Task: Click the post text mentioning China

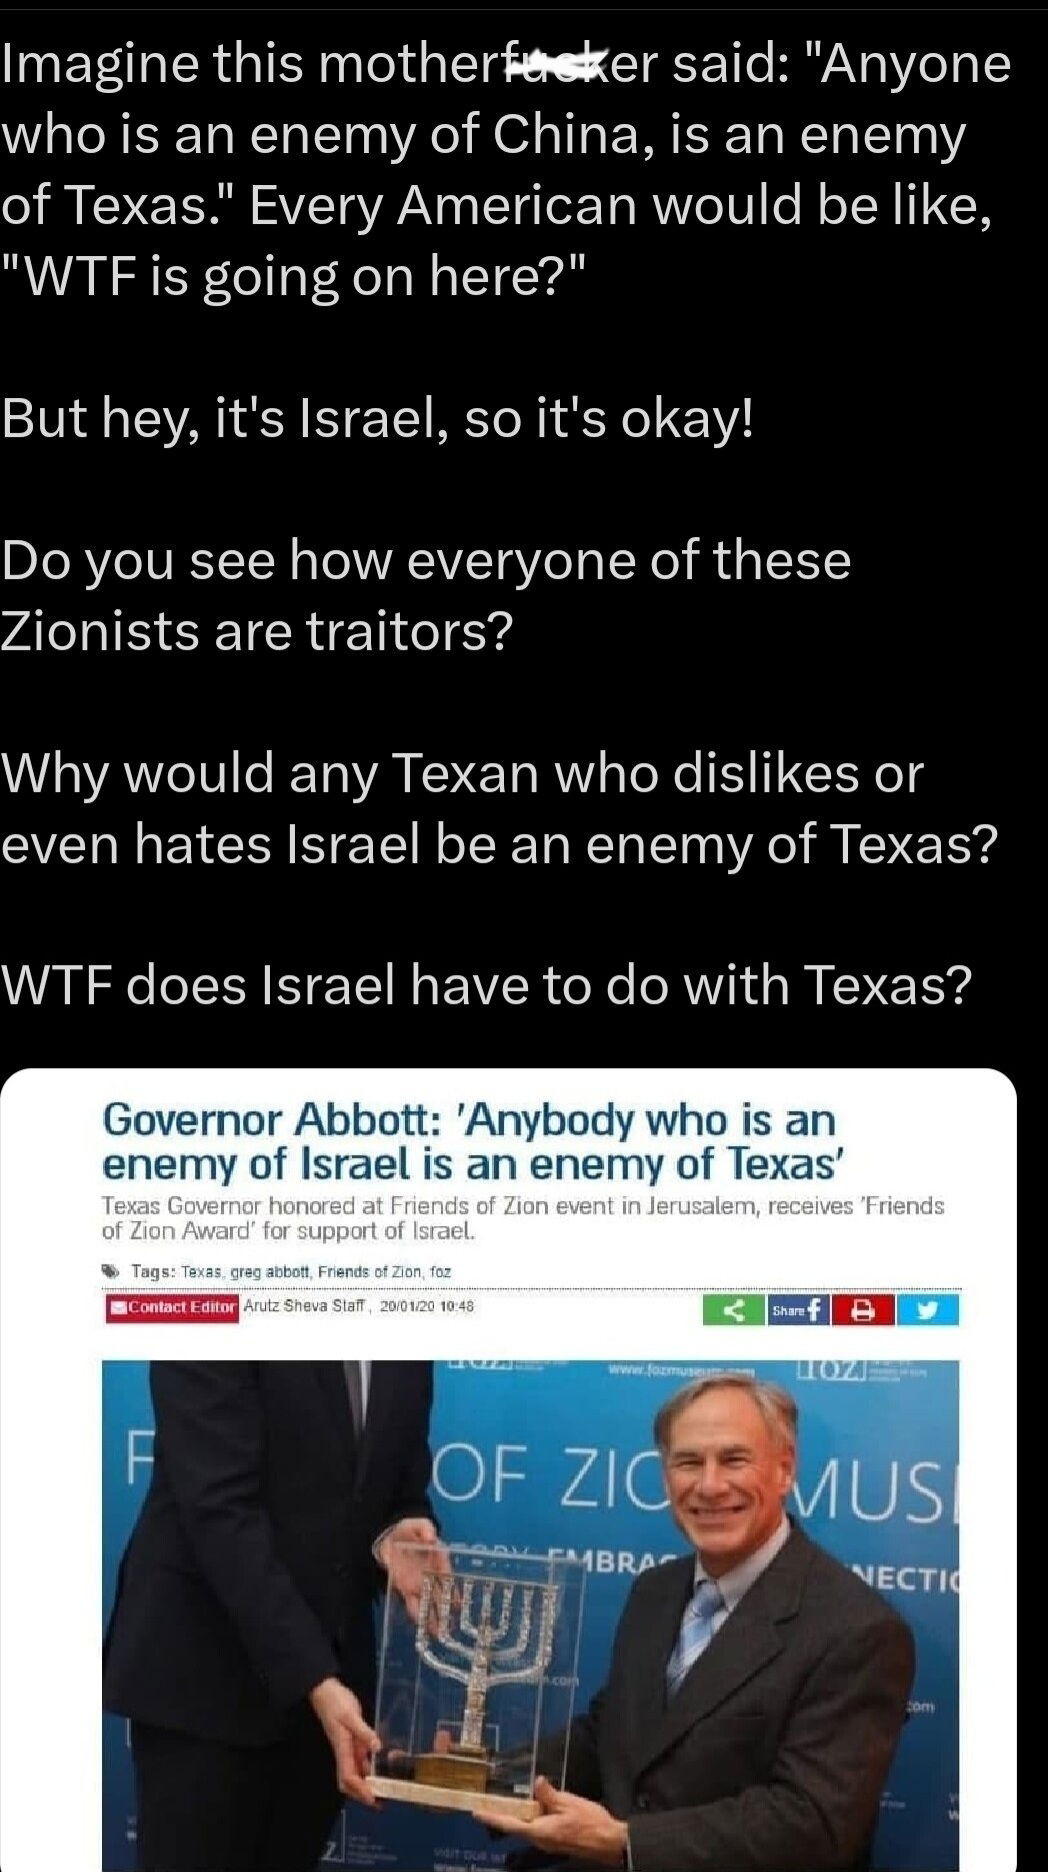Action: 505,169
